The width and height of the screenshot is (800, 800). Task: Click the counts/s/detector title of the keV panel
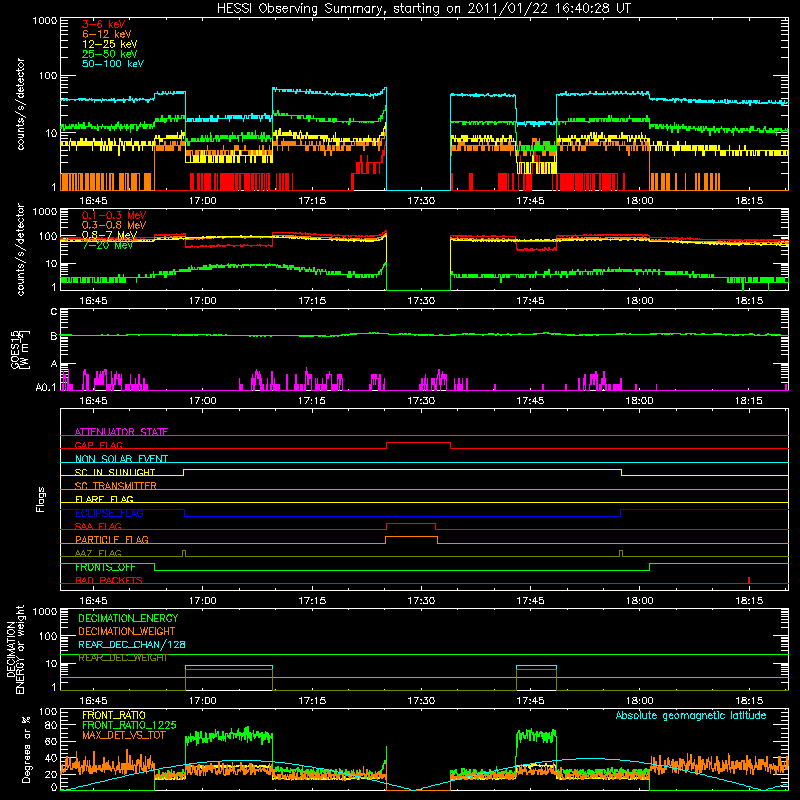(x=20, y=104)
